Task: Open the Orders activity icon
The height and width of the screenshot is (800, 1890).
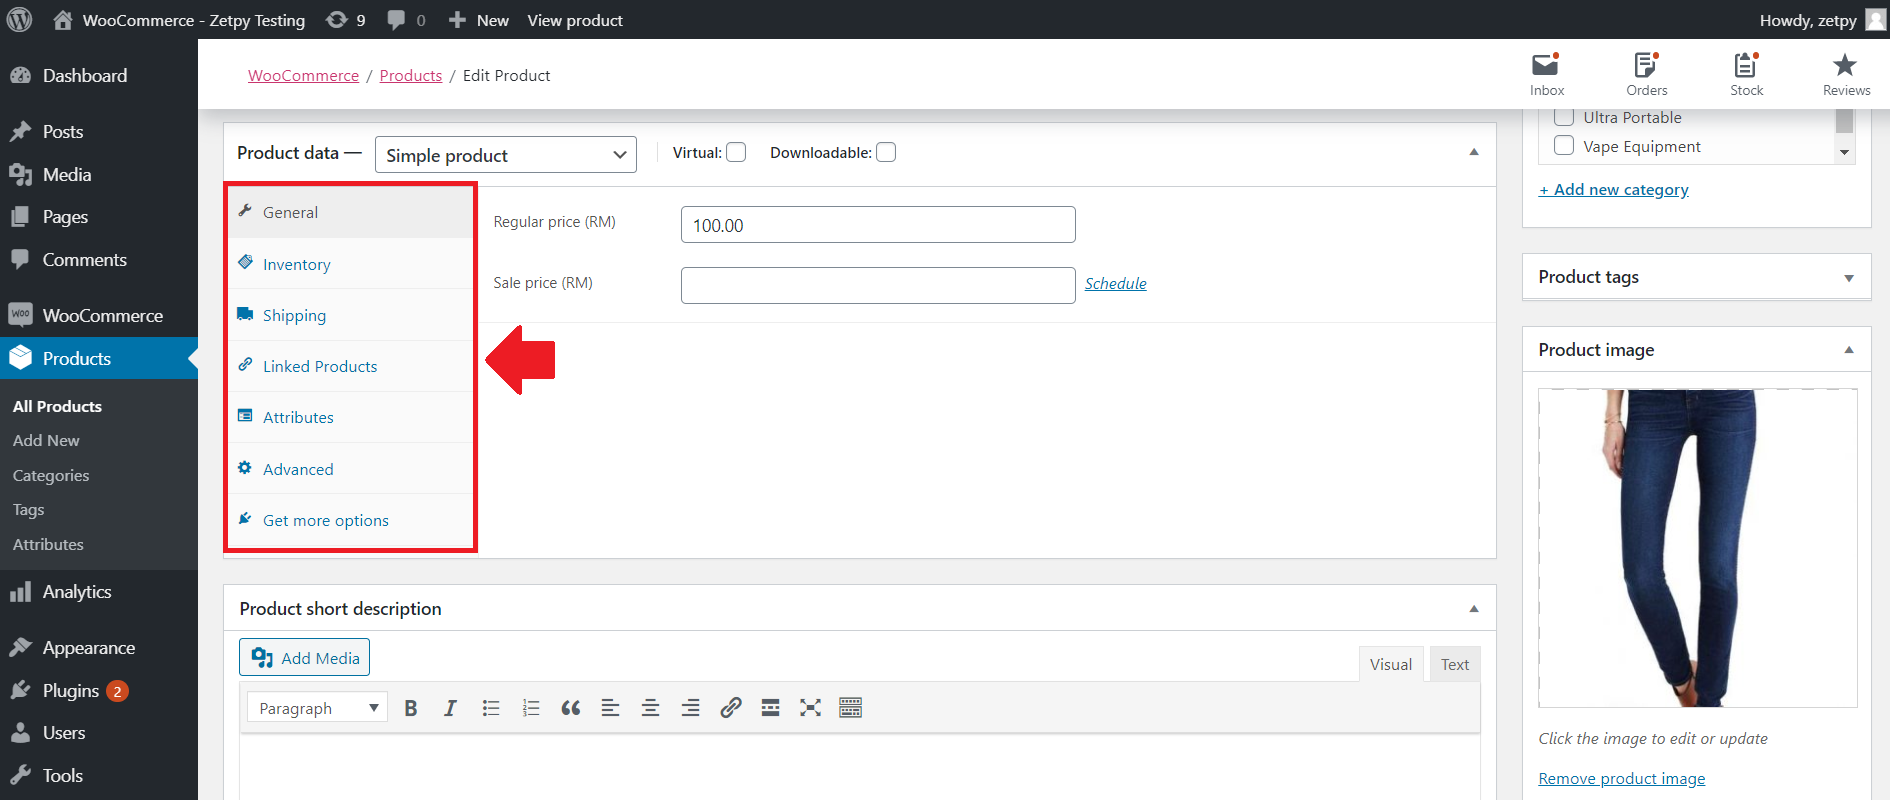Action: [1646, 74]
